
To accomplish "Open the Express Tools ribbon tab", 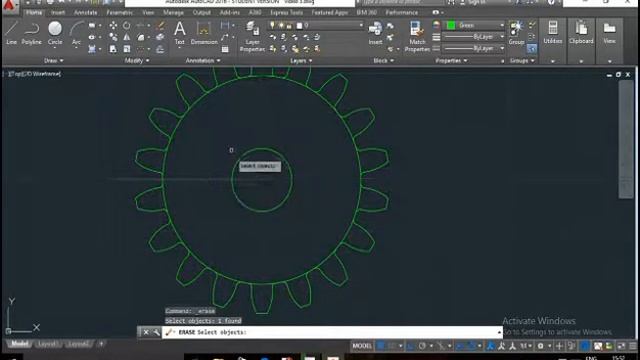I will (286, 12).
